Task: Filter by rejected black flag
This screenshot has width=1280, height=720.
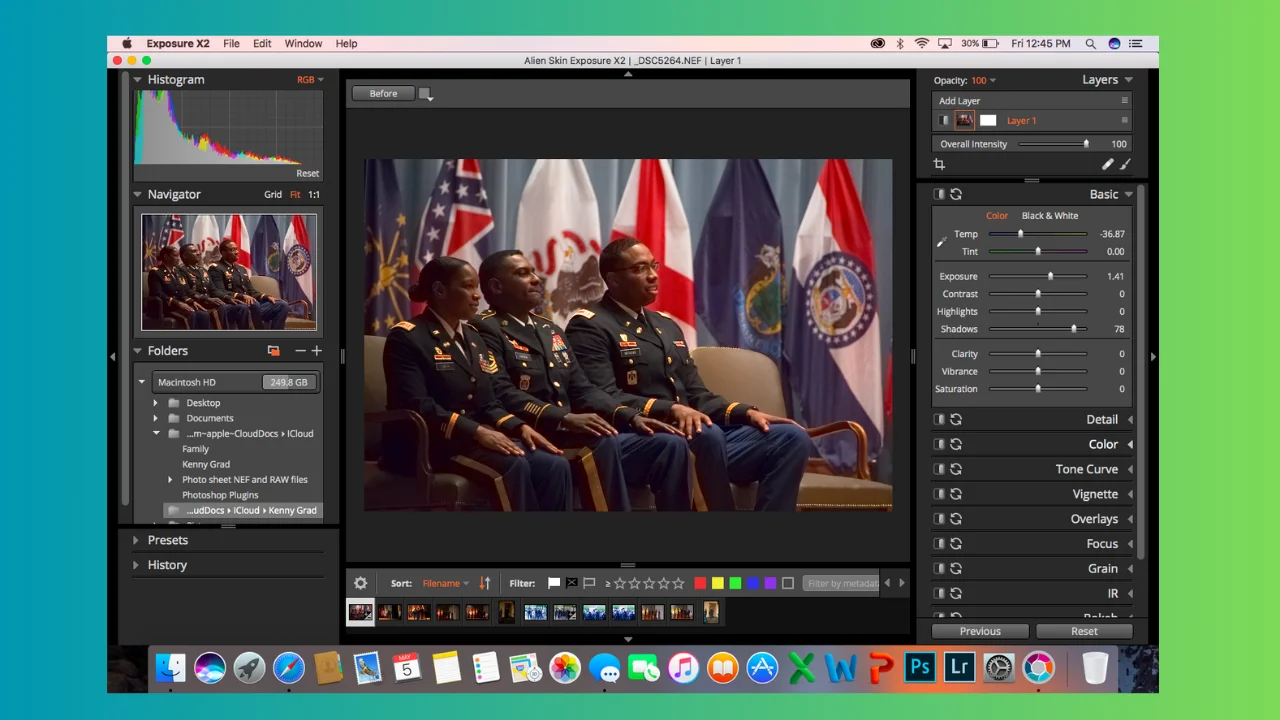Action: [x=572, y=583]
